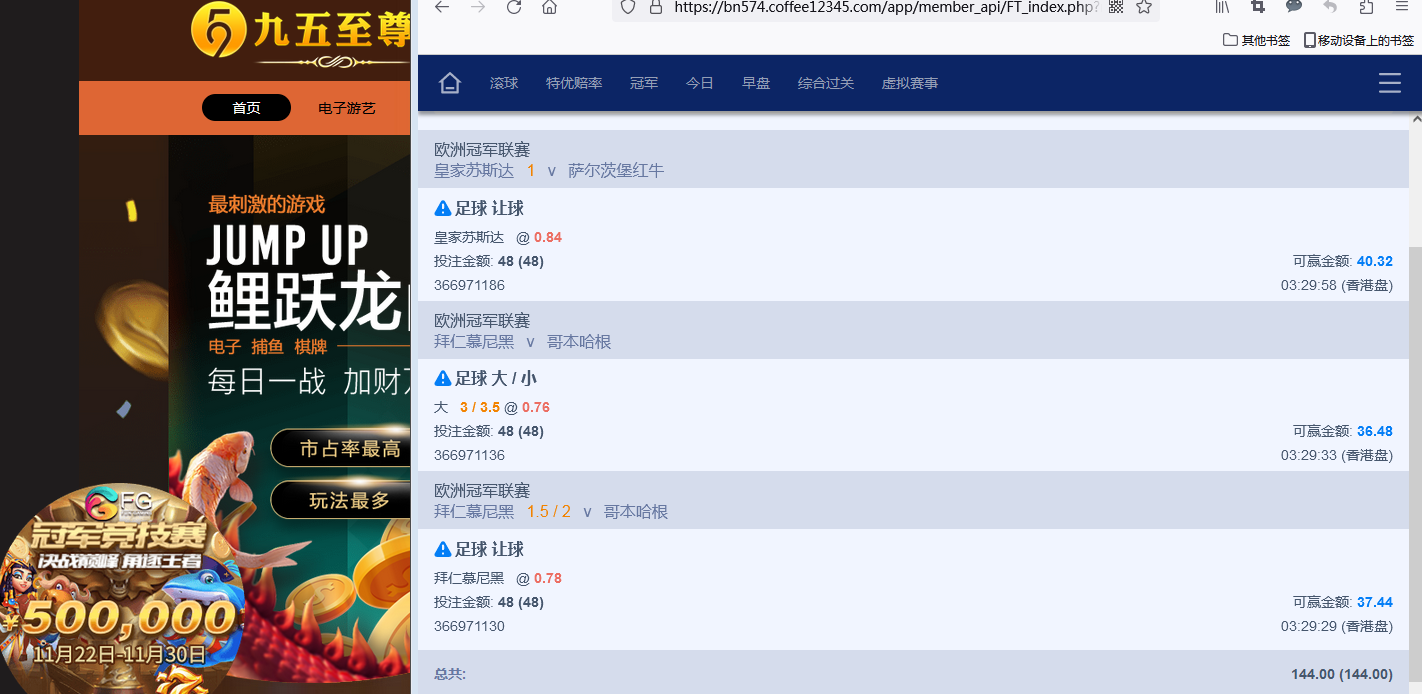This screenshot has height=694, width=1422.
Task: Click warning icon on first 足球 让球 bet
Action: pyautogui.click(x=443, y=208)
